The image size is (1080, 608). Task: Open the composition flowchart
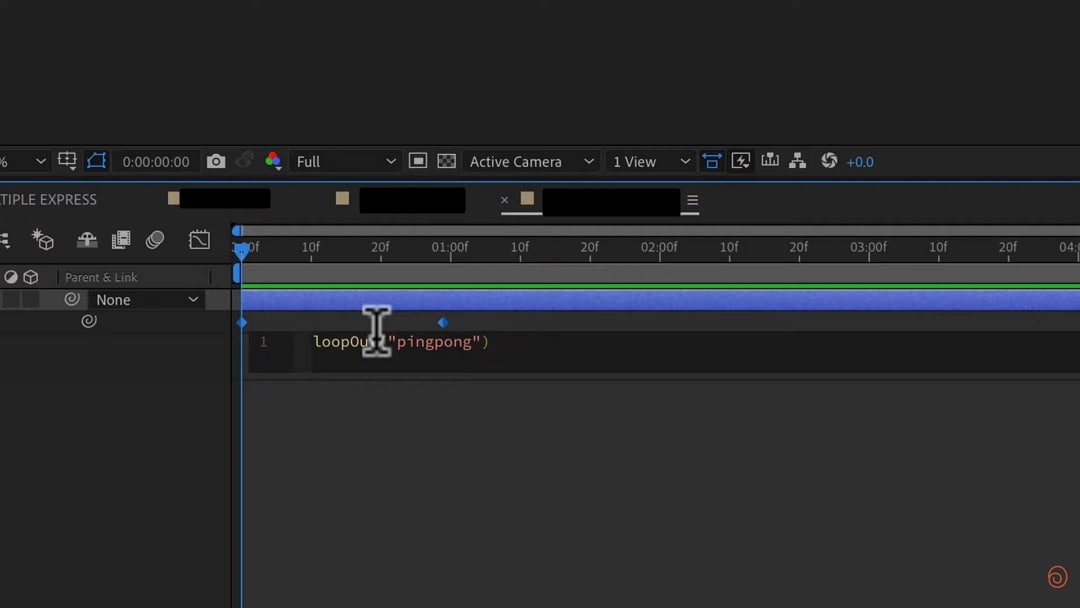[x=798, y=161]
